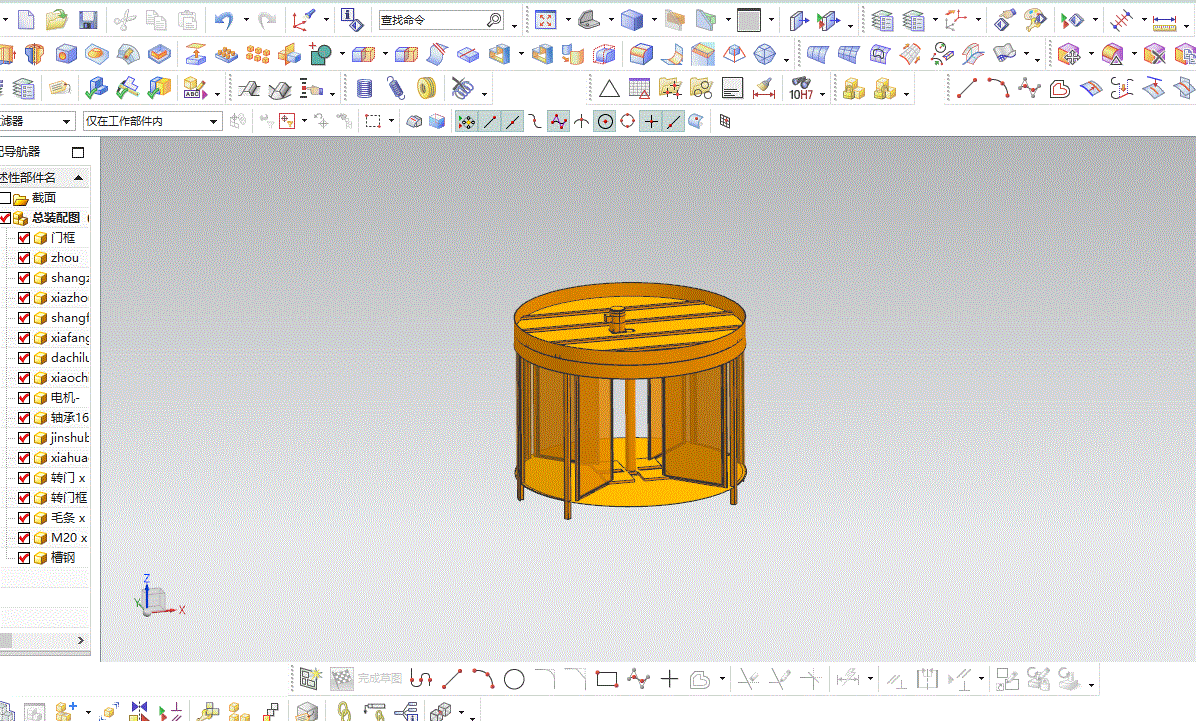Pick the line sketch tool
The width and height of the screenshot is (1196, 721).
(452, 678)
